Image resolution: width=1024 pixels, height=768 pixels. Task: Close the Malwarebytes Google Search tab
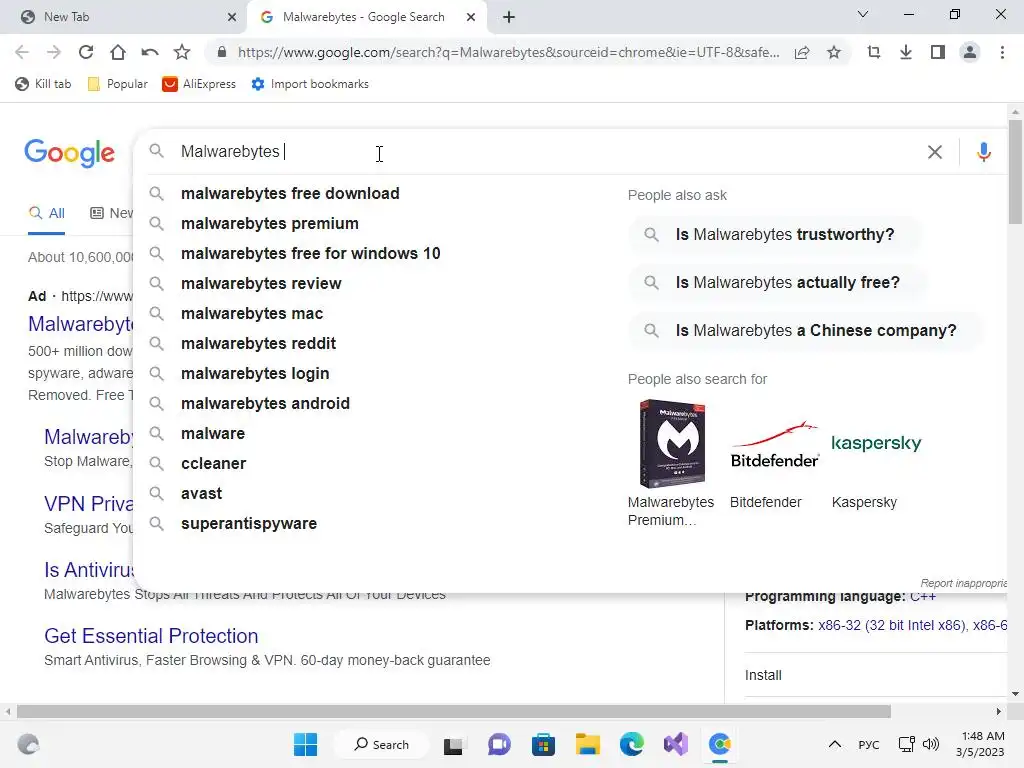click(x=471, y=17)
